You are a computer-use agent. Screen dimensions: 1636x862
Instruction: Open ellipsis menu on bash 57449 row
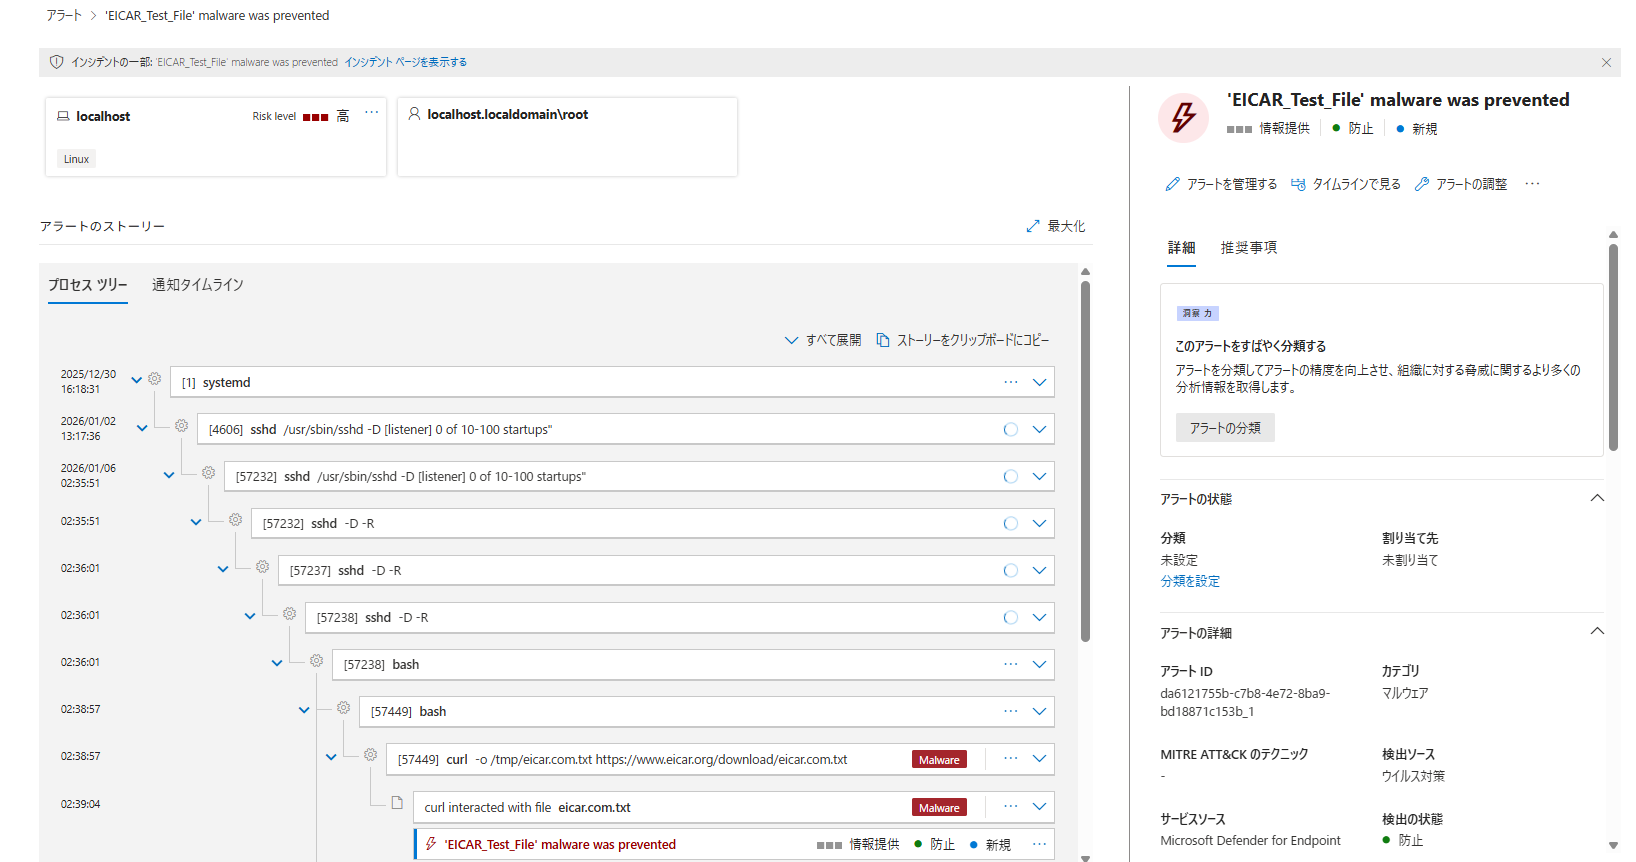pos(1011,711)
